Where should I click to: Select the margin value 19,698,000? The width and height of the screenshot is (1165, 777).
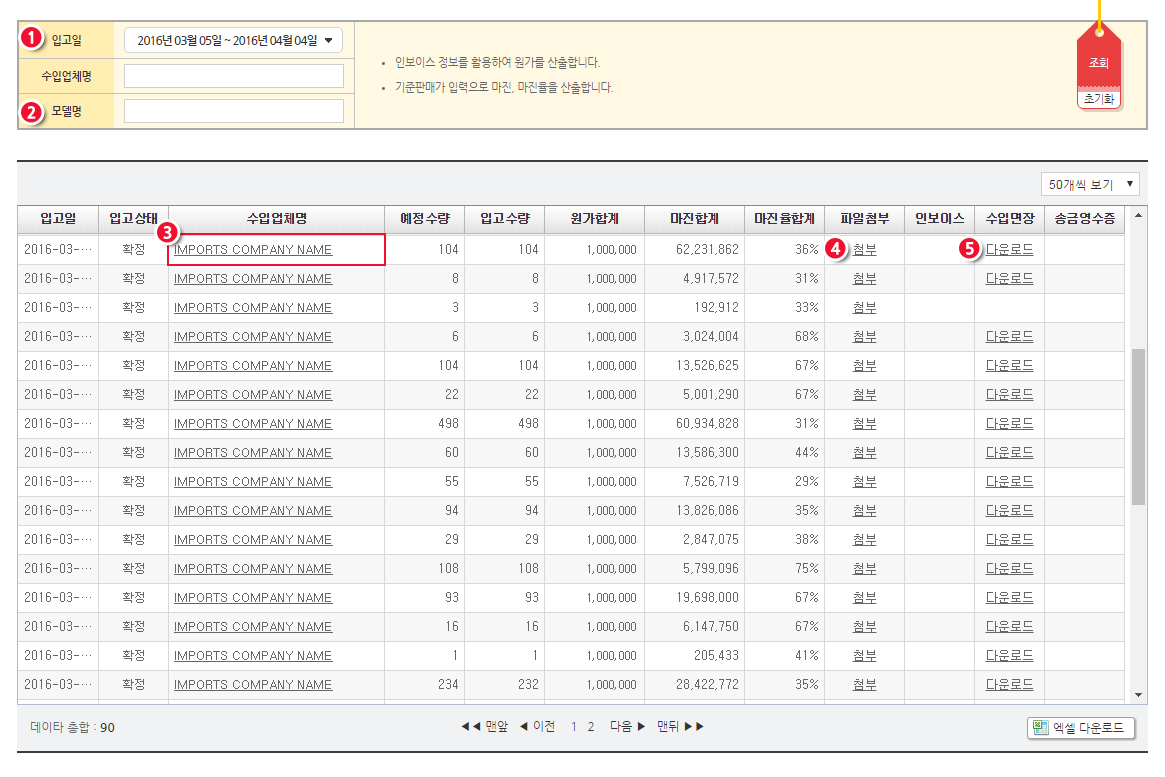click(x=707, y=597)
